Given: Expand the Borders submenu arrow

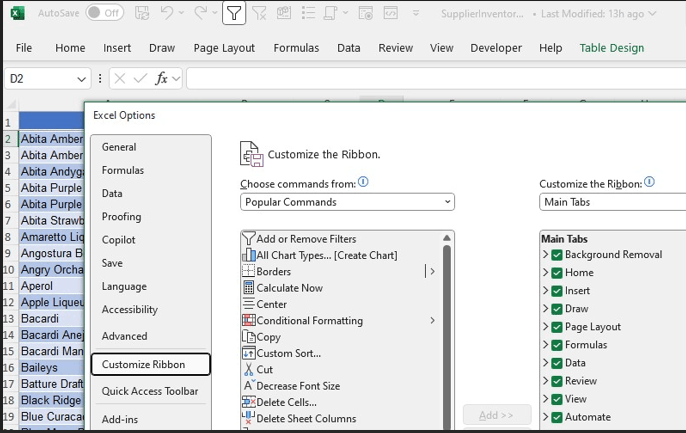Looking at the screenshot, I should pyautogui.click(x=432, y=272).
